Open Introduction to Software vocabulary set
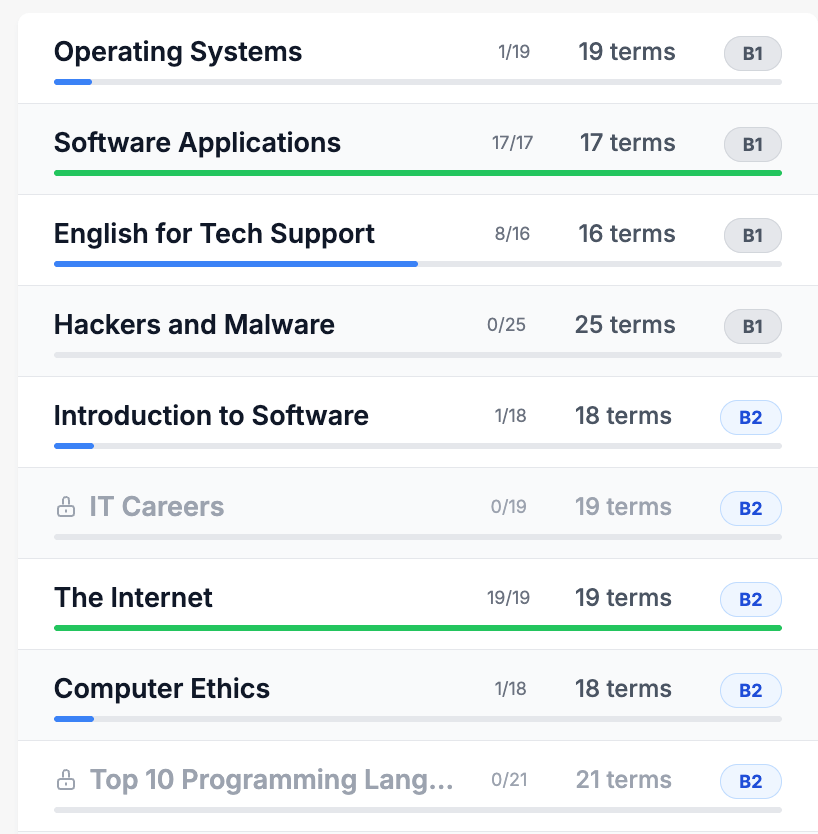Screen dimensions: 818x834 (211, 416)
